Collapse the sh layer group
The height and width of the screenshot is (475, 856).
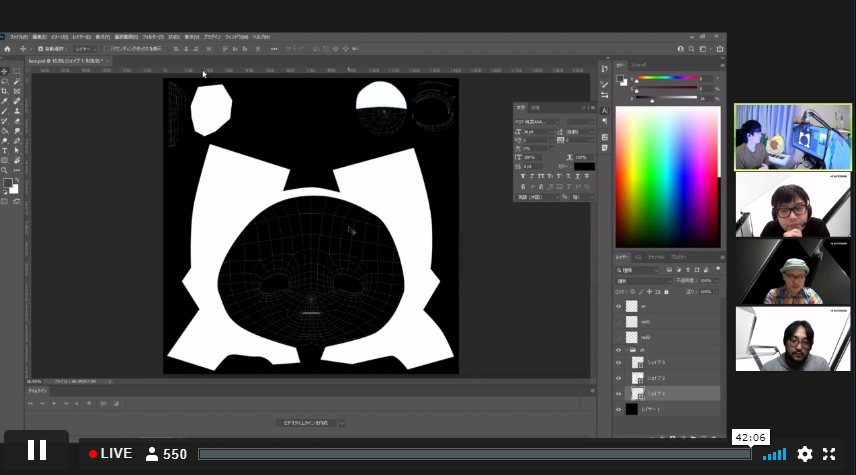pyautogui.click(x=626, y=350)
